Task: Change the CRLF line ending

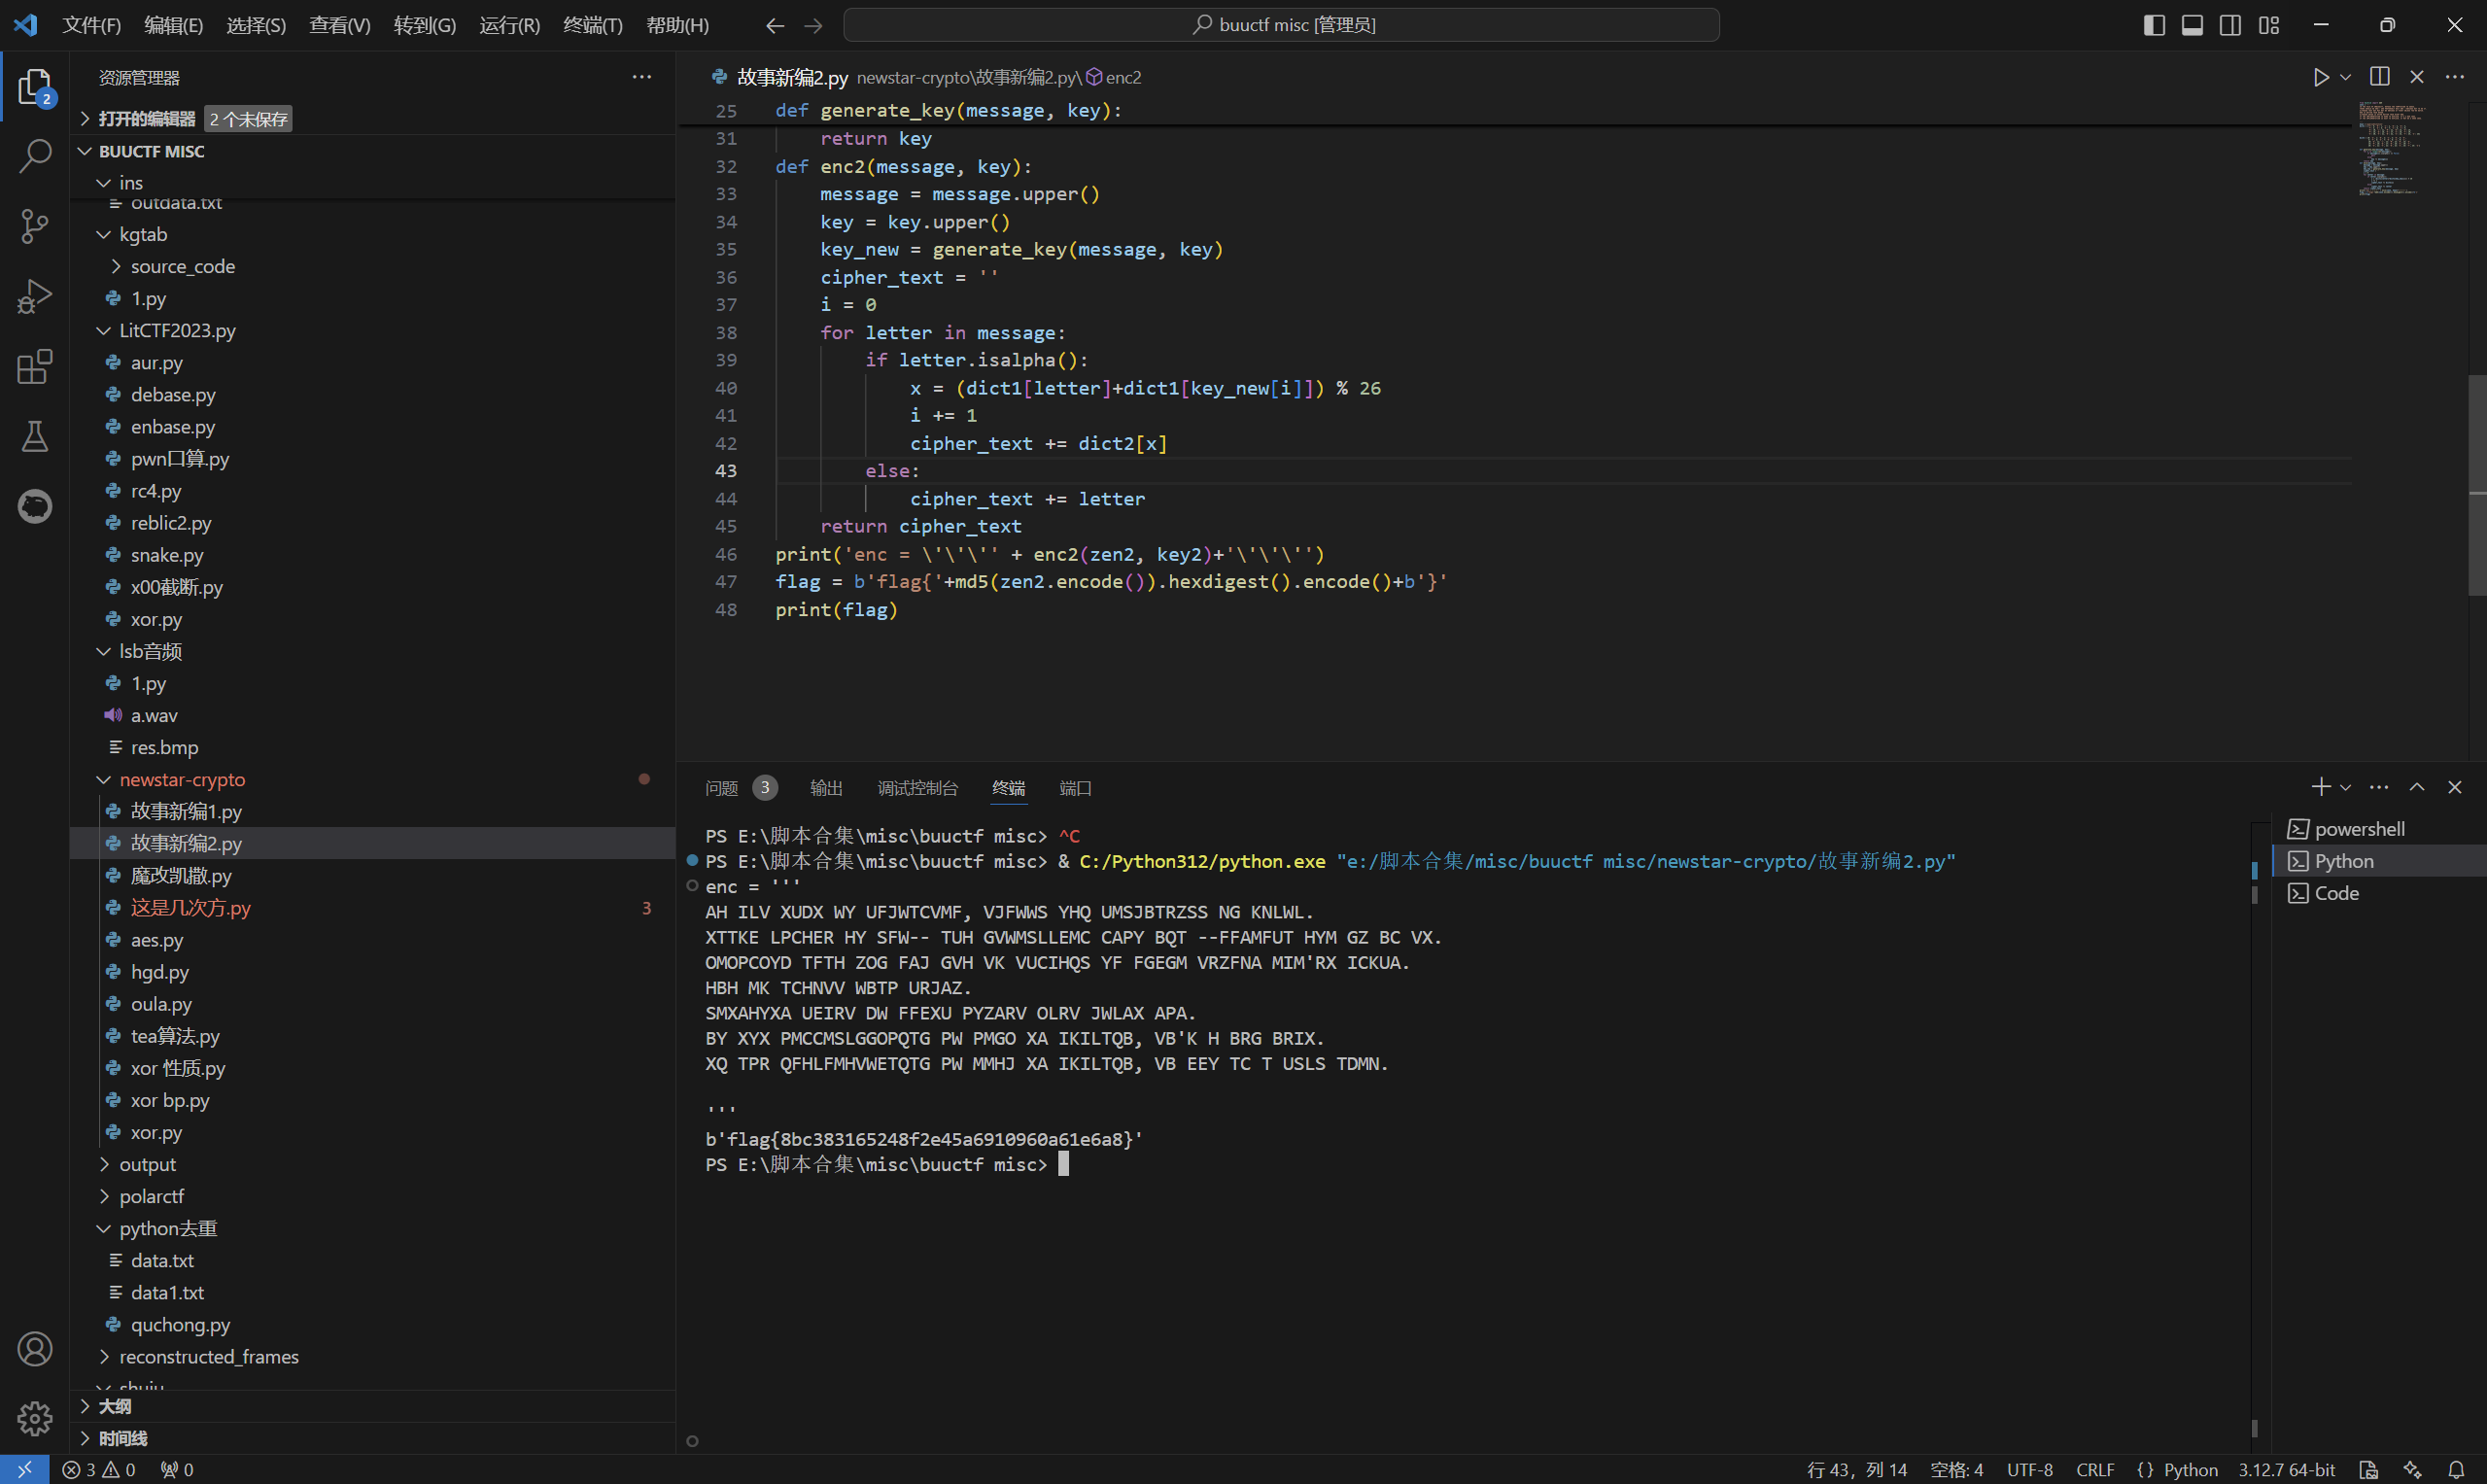Action: [2095, 1469]
